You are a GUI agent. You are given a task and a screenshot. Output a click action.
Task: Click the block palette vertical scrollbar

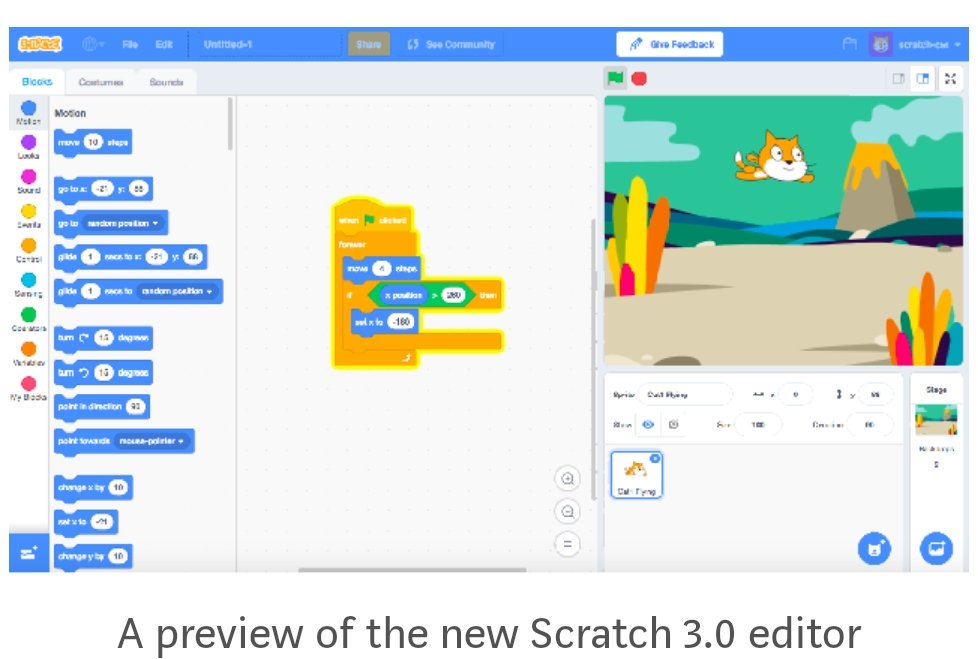[230, 125]
